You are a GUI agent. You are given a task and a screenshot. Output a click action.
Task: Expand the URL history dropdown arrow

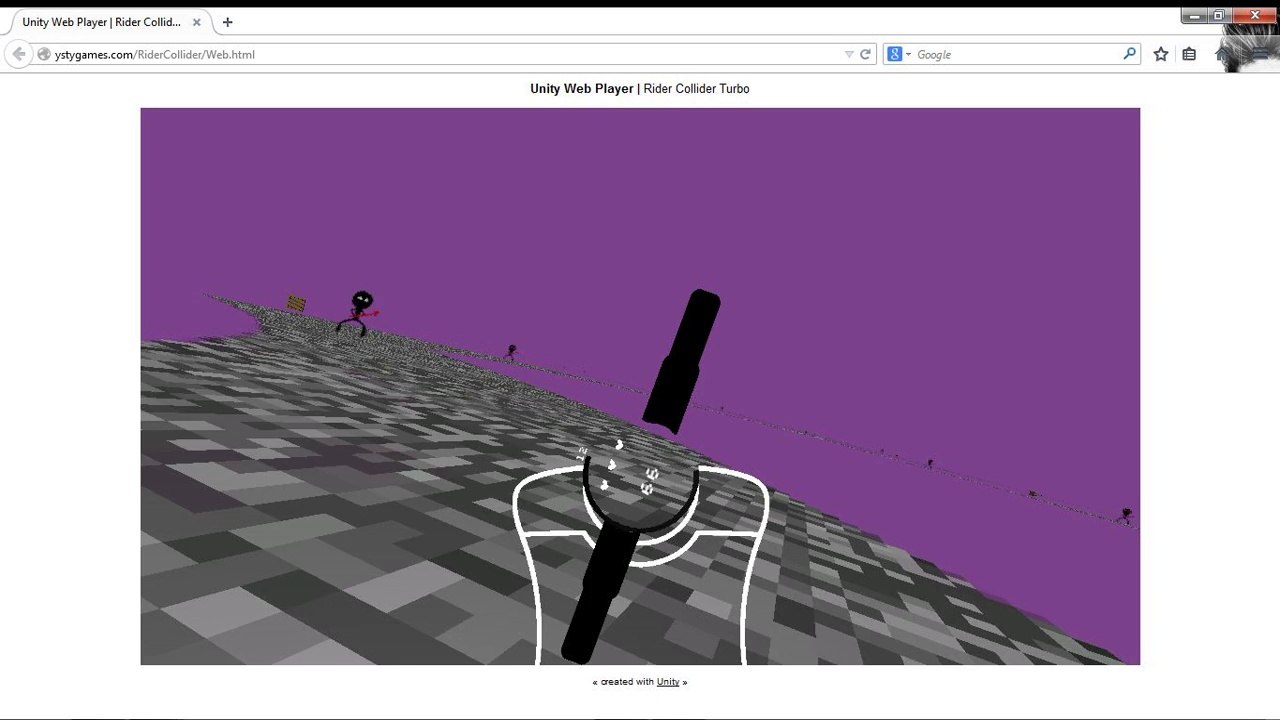(x=849, y=54)
